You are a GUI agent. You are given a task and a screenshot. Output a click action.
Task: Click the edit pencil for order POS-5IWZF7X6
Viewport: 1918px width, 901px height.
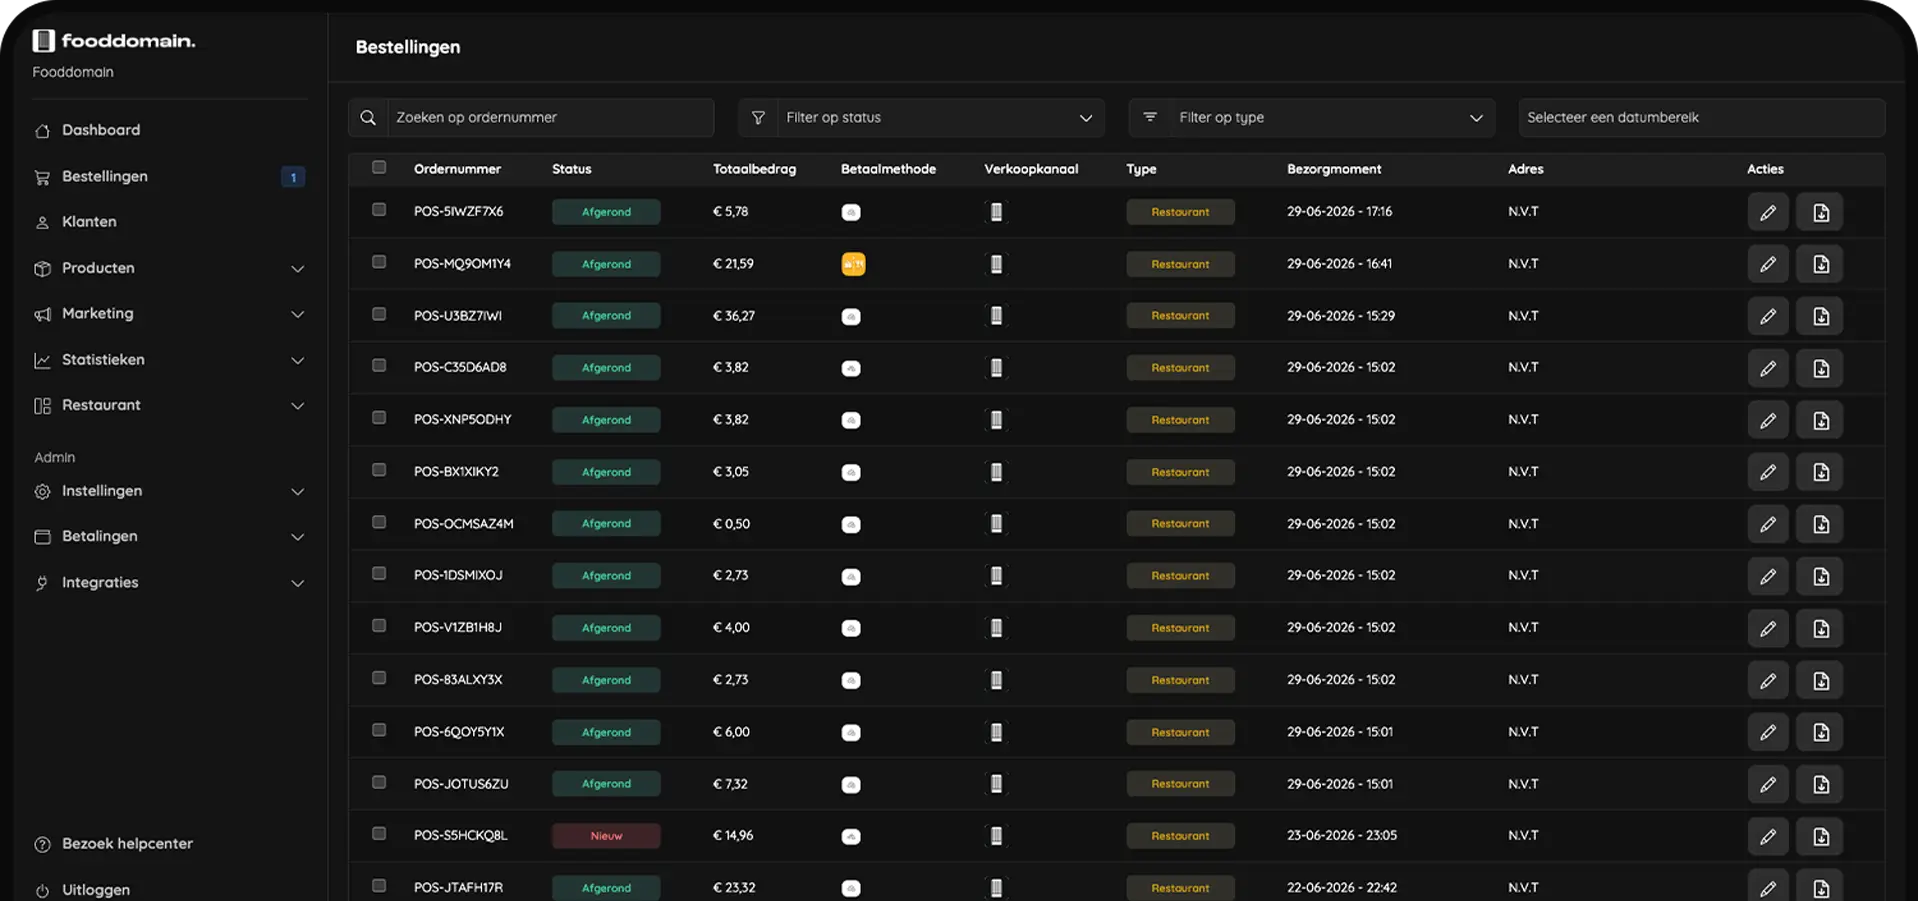point(1768,212)
